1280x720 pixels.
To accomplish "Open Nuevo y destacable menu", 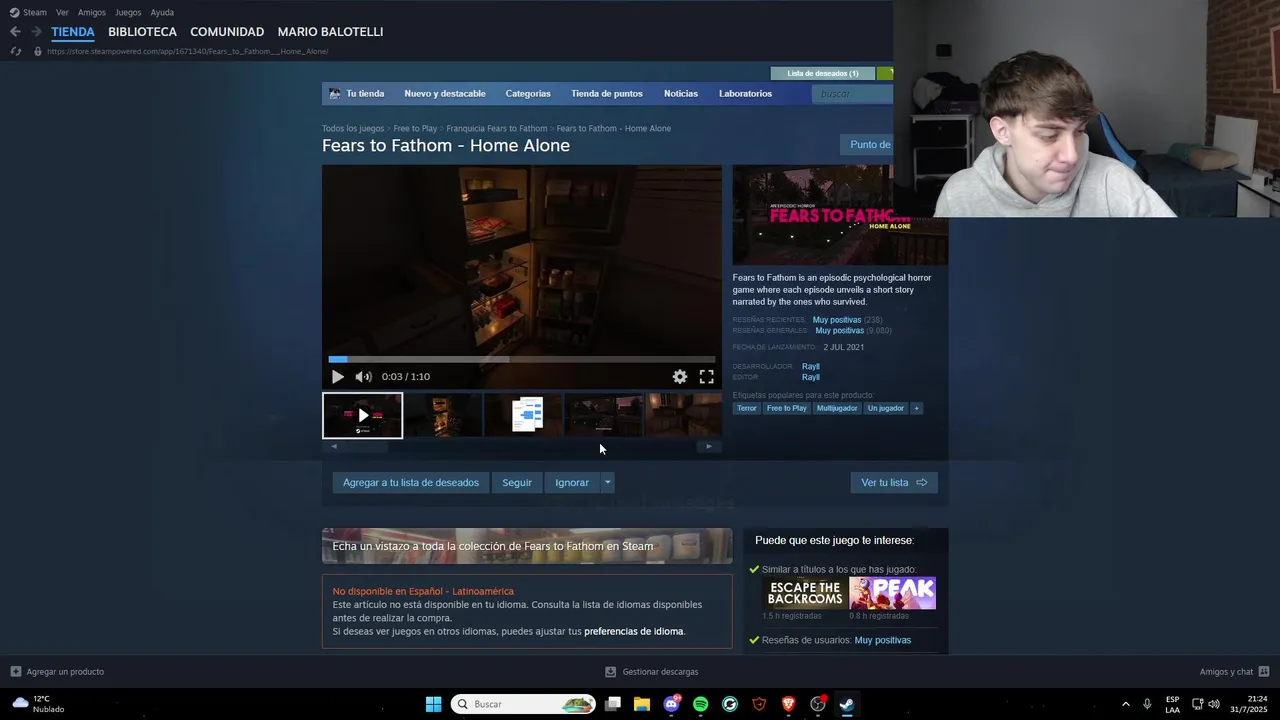I will [445, 94].
